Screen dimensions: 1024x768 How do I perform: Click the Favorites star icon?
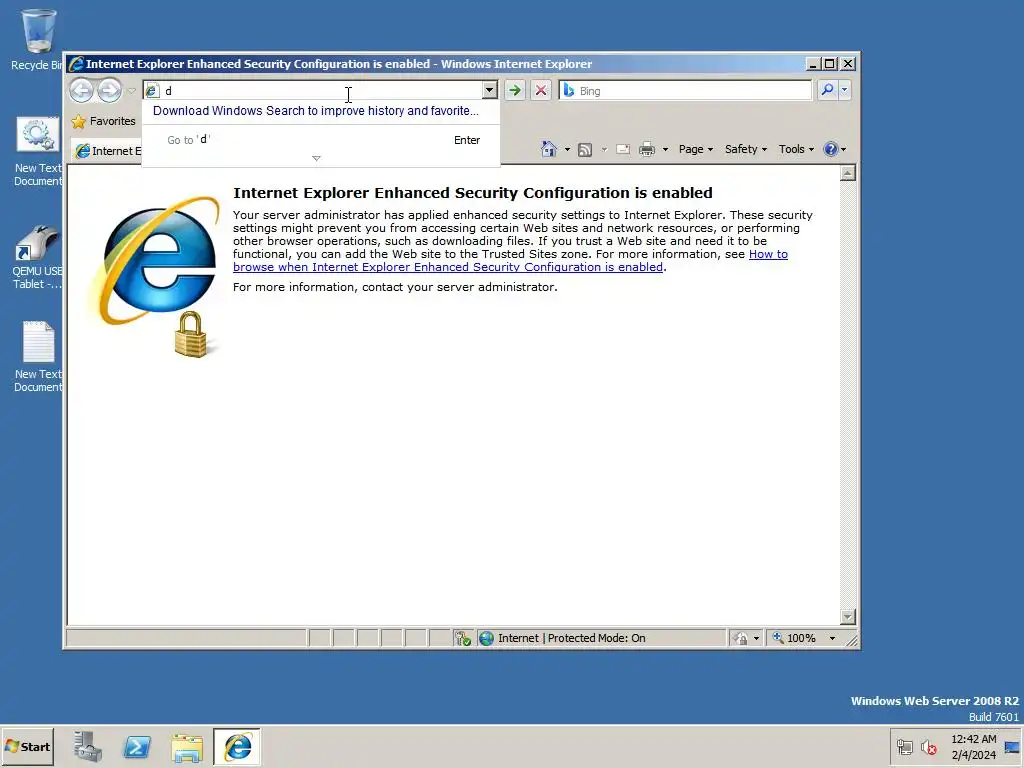78,121
